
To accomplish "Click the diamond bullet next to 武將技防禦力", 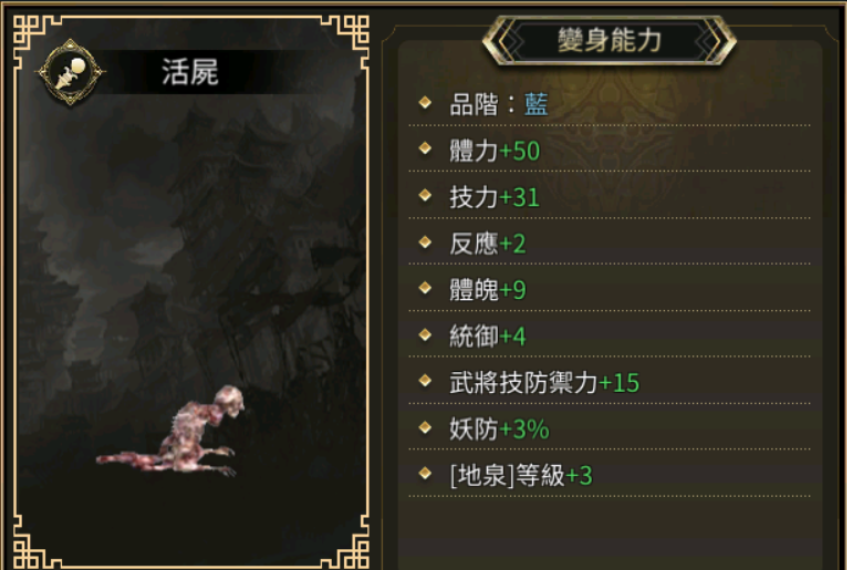I will (425, 380).
